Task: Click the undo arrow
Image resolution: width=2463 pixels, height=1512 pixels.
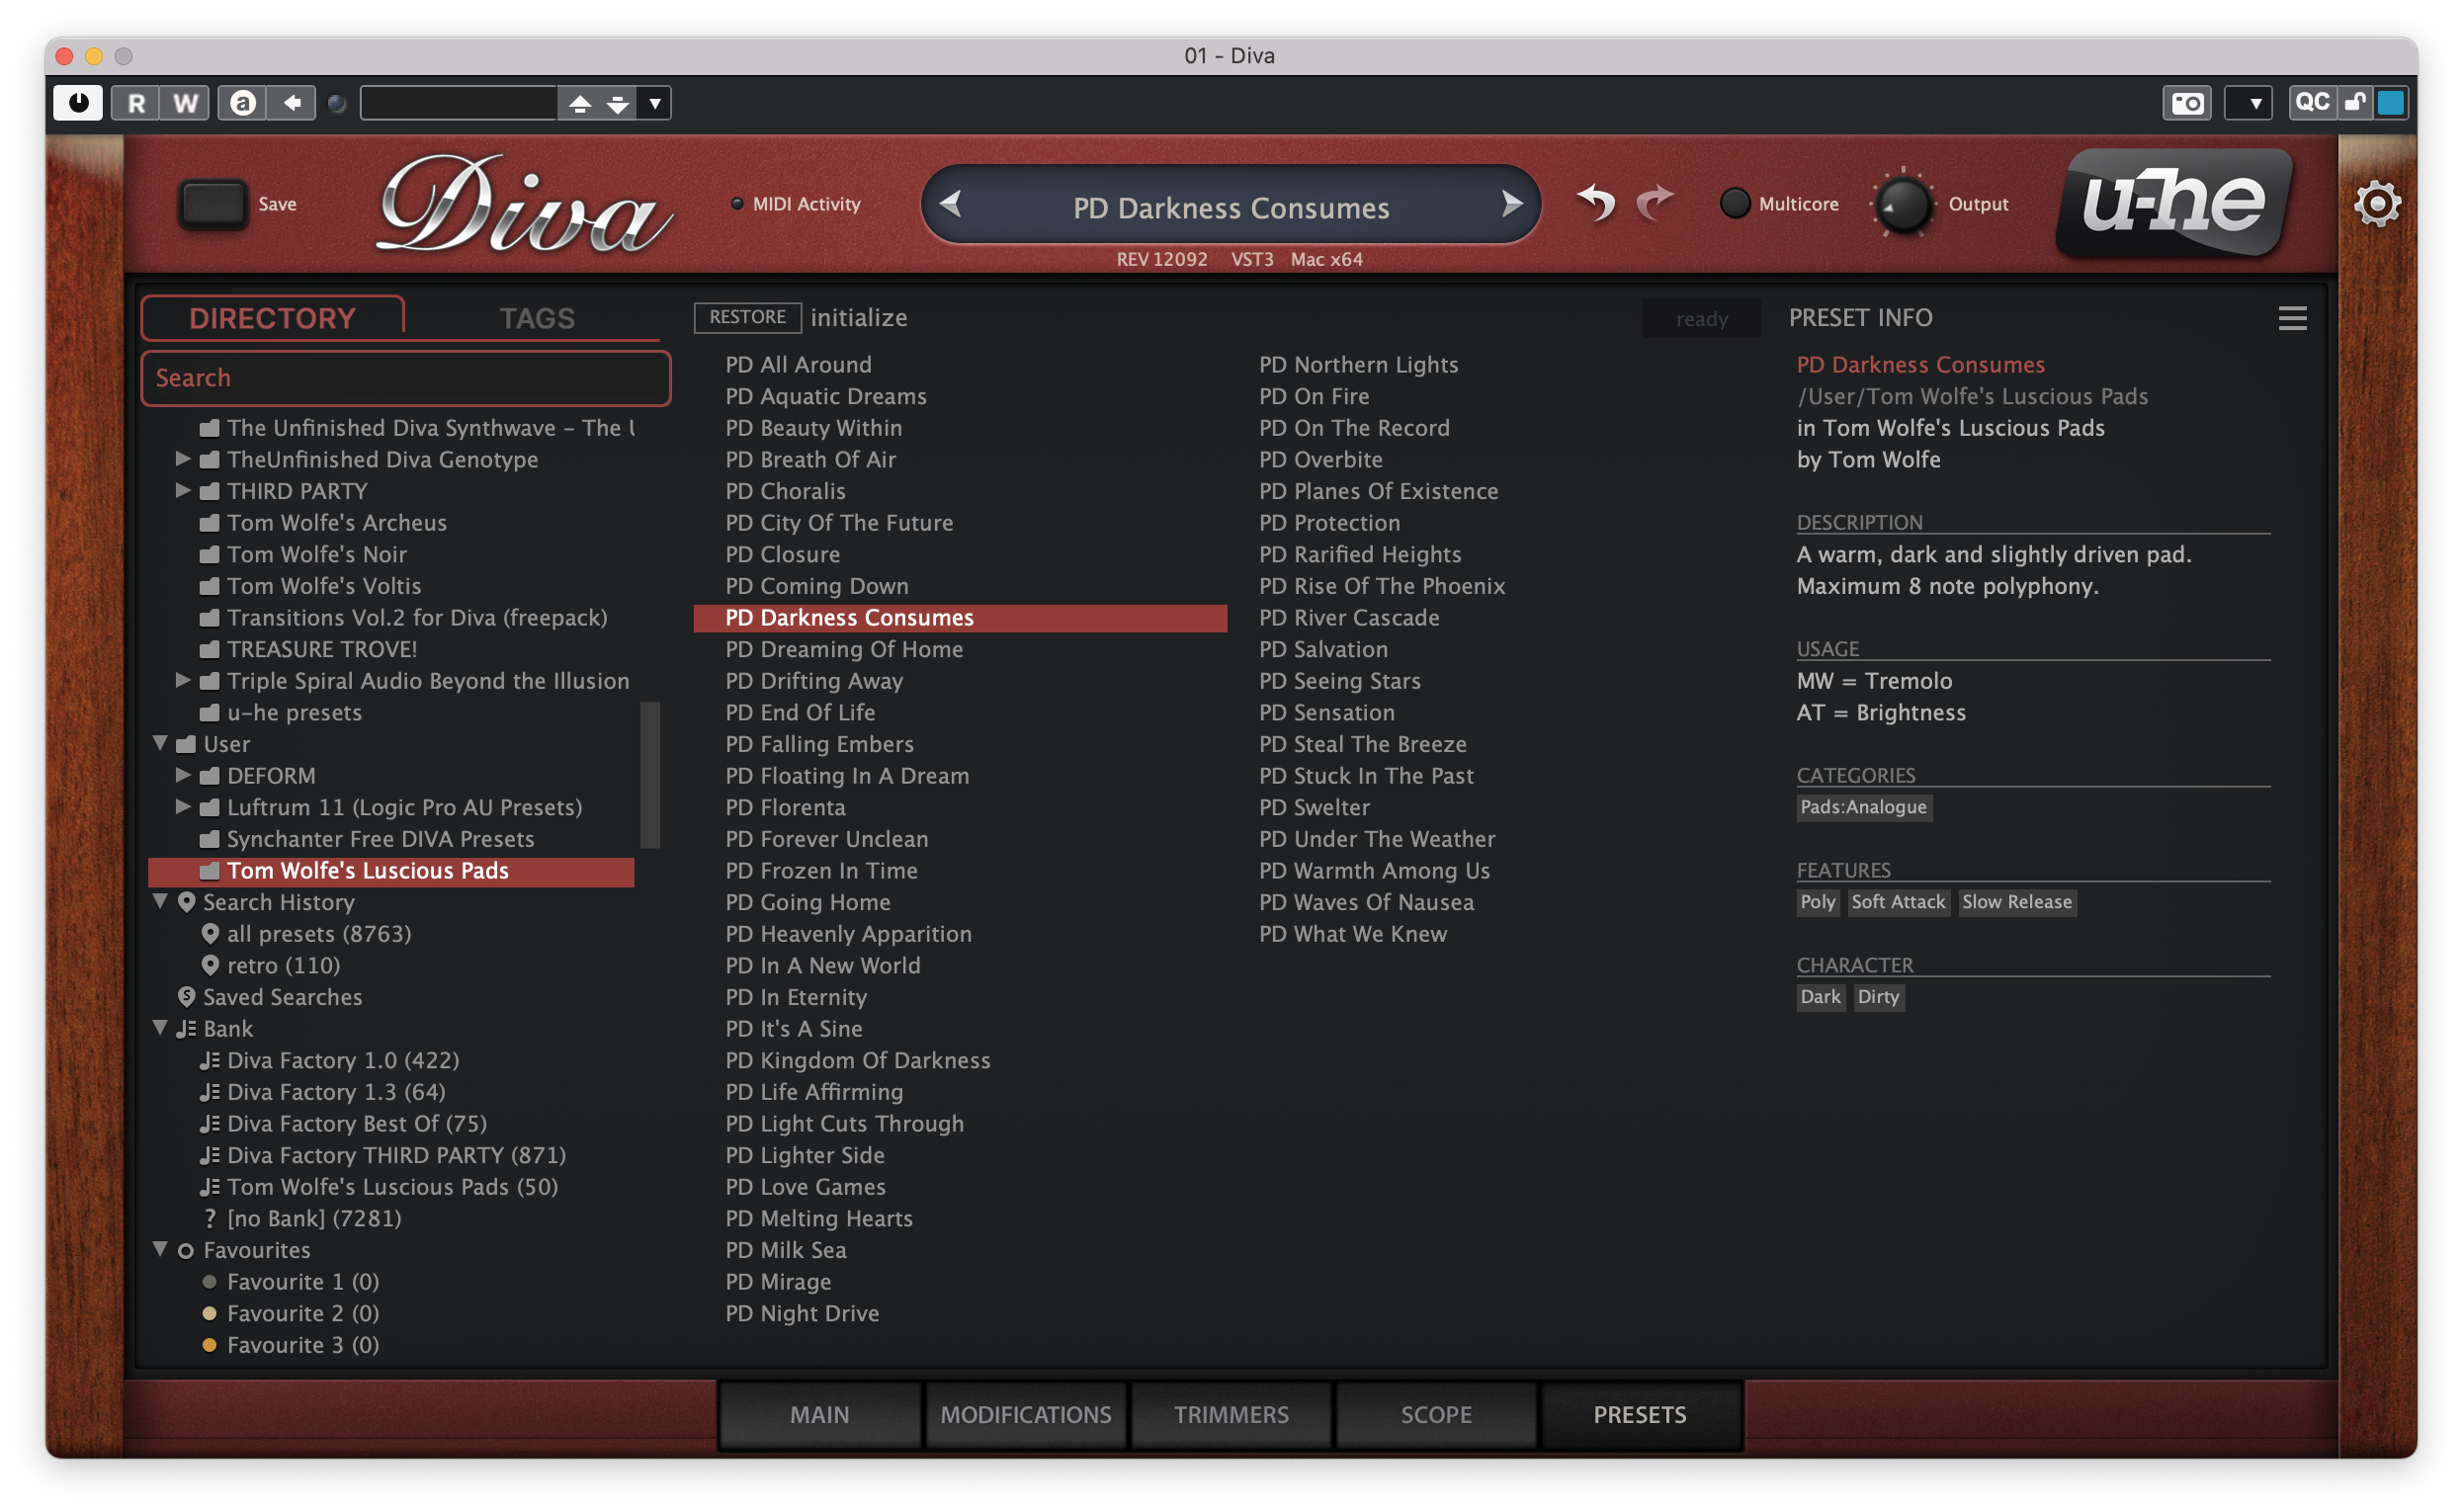Action: 1596,203
